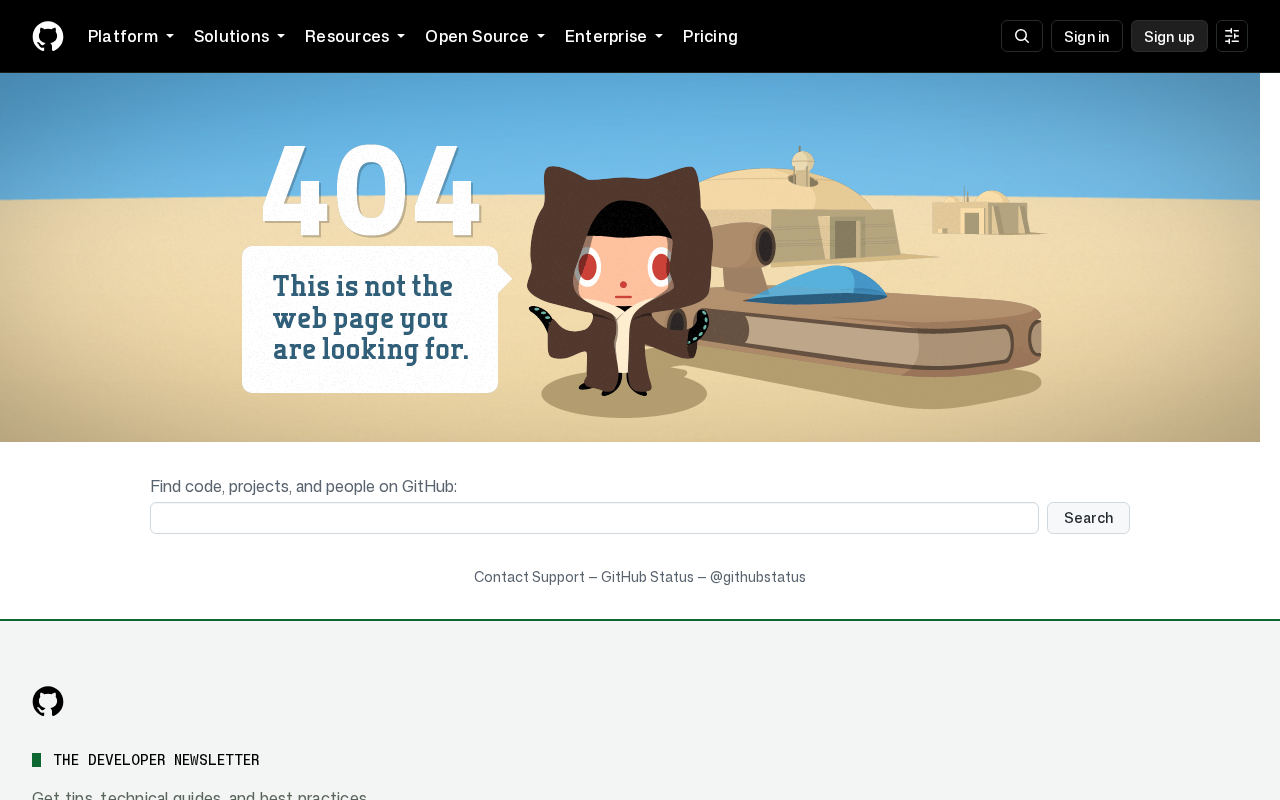Expand the Platform dropdown menu
This screenshot has height=800, width=1280.
pyautogui.click(x=131, y=36)
